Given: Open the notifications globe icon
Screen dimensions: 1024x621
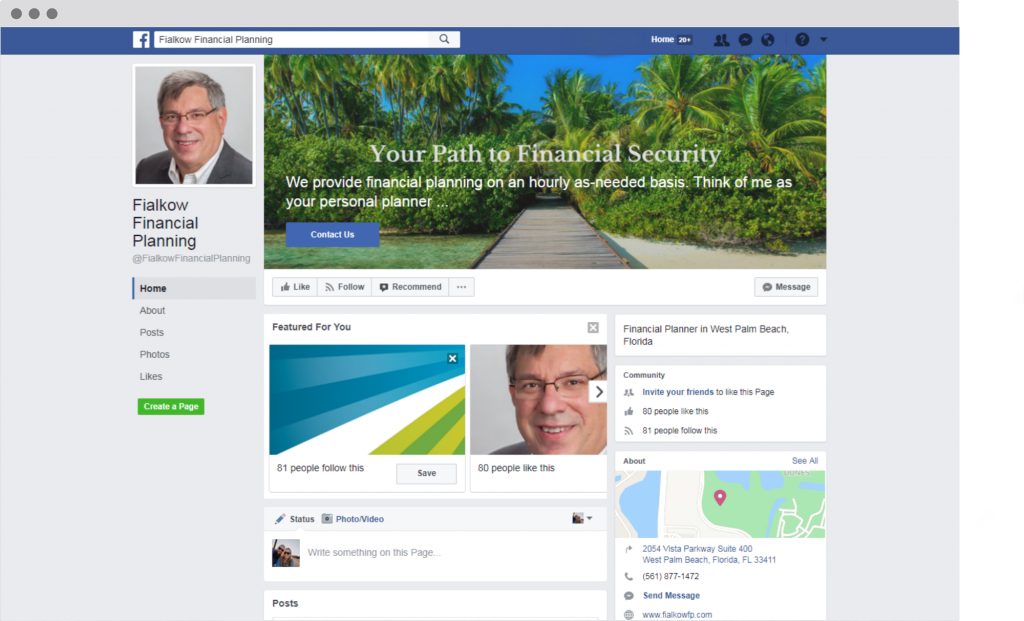Looking at the screenshot, I should coord(768,40).
